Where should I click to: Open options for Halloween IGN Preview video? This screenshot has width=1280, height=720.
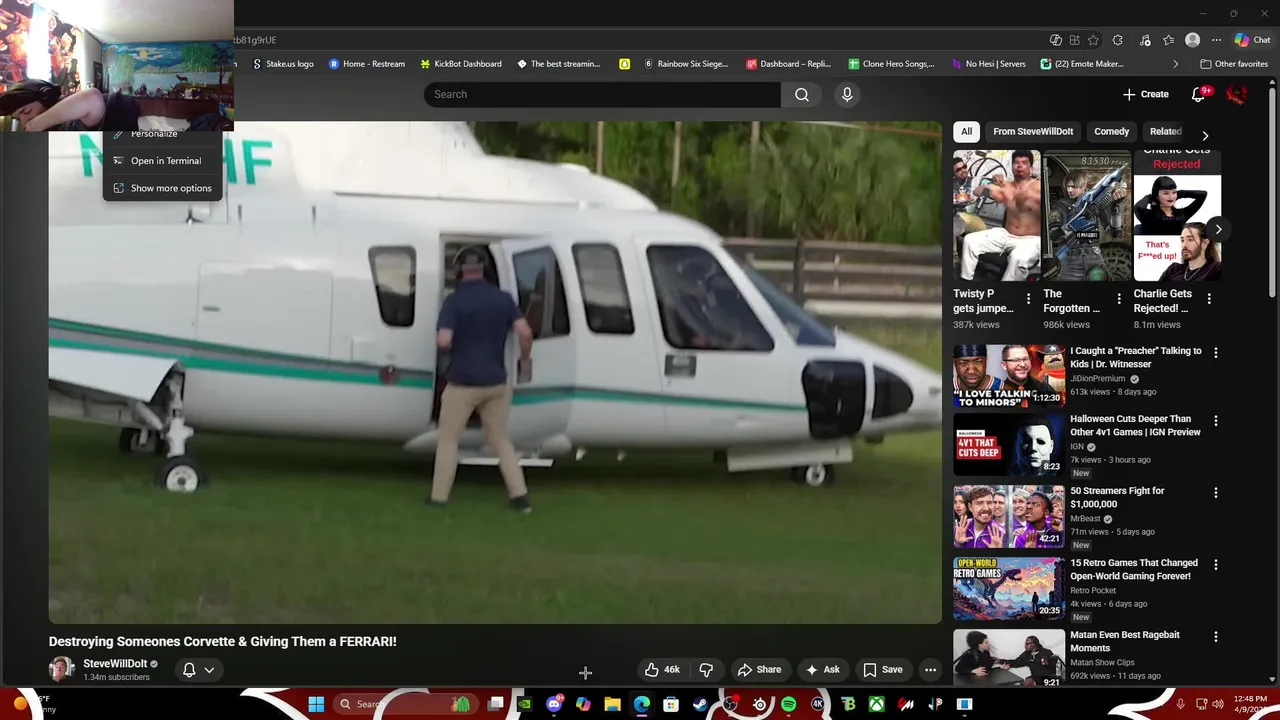click(1216, 421)
